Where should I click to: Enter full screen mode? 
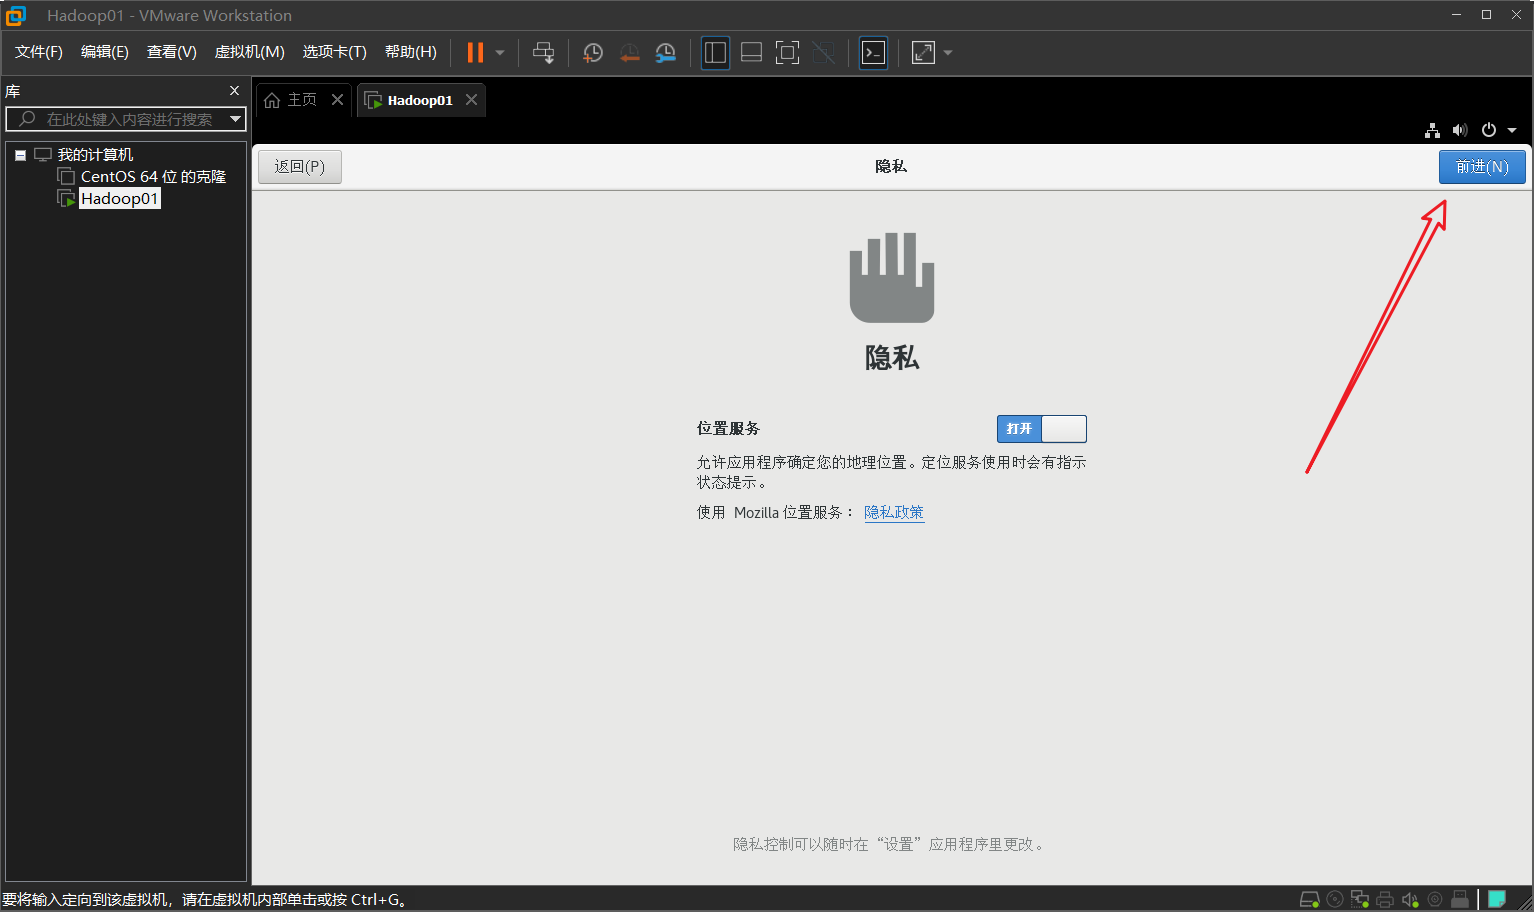pos(787,53)
